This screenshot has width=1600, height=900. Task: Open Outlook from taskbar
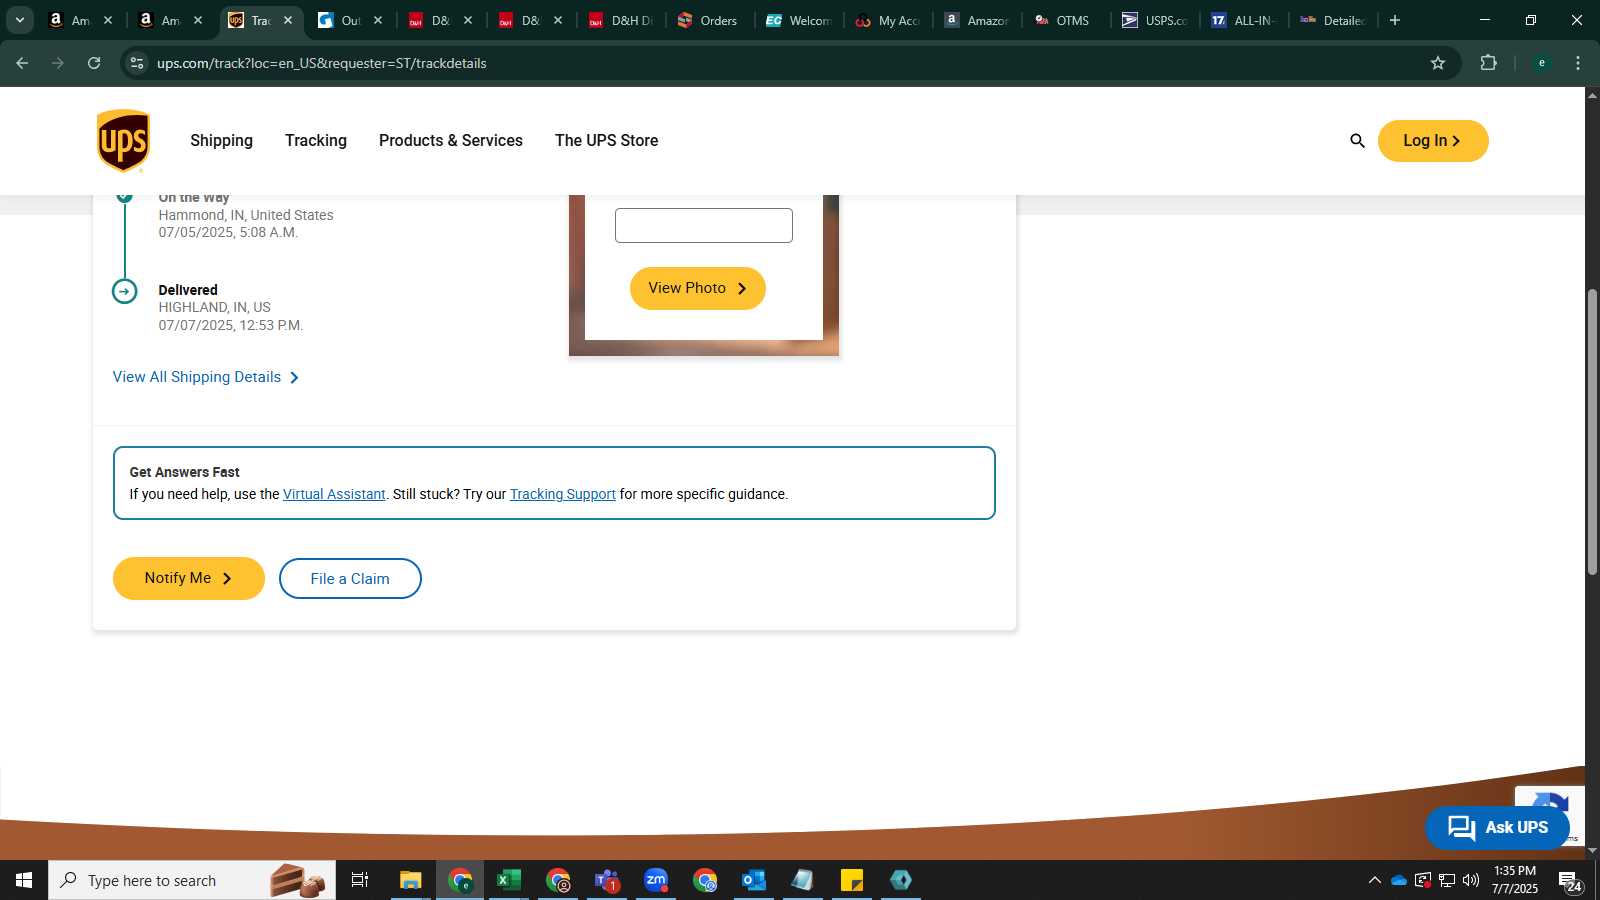753,880
